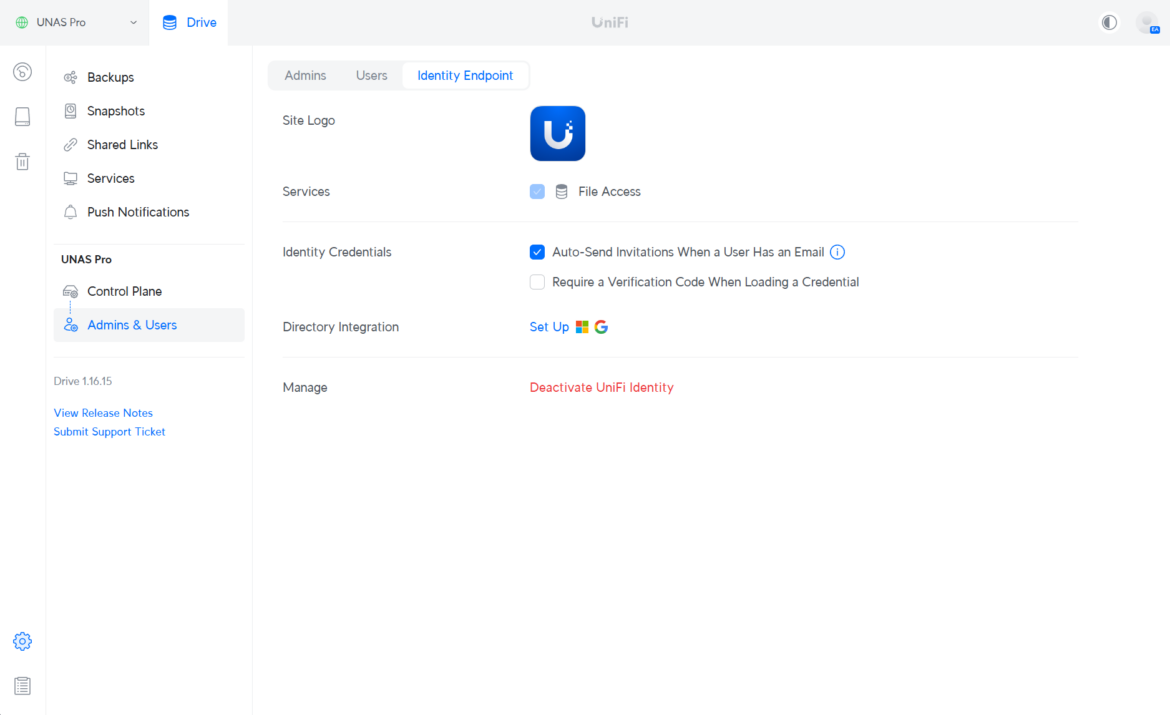Click the UniFi site logo image
Screen dimensions: 1170x715
557,134
